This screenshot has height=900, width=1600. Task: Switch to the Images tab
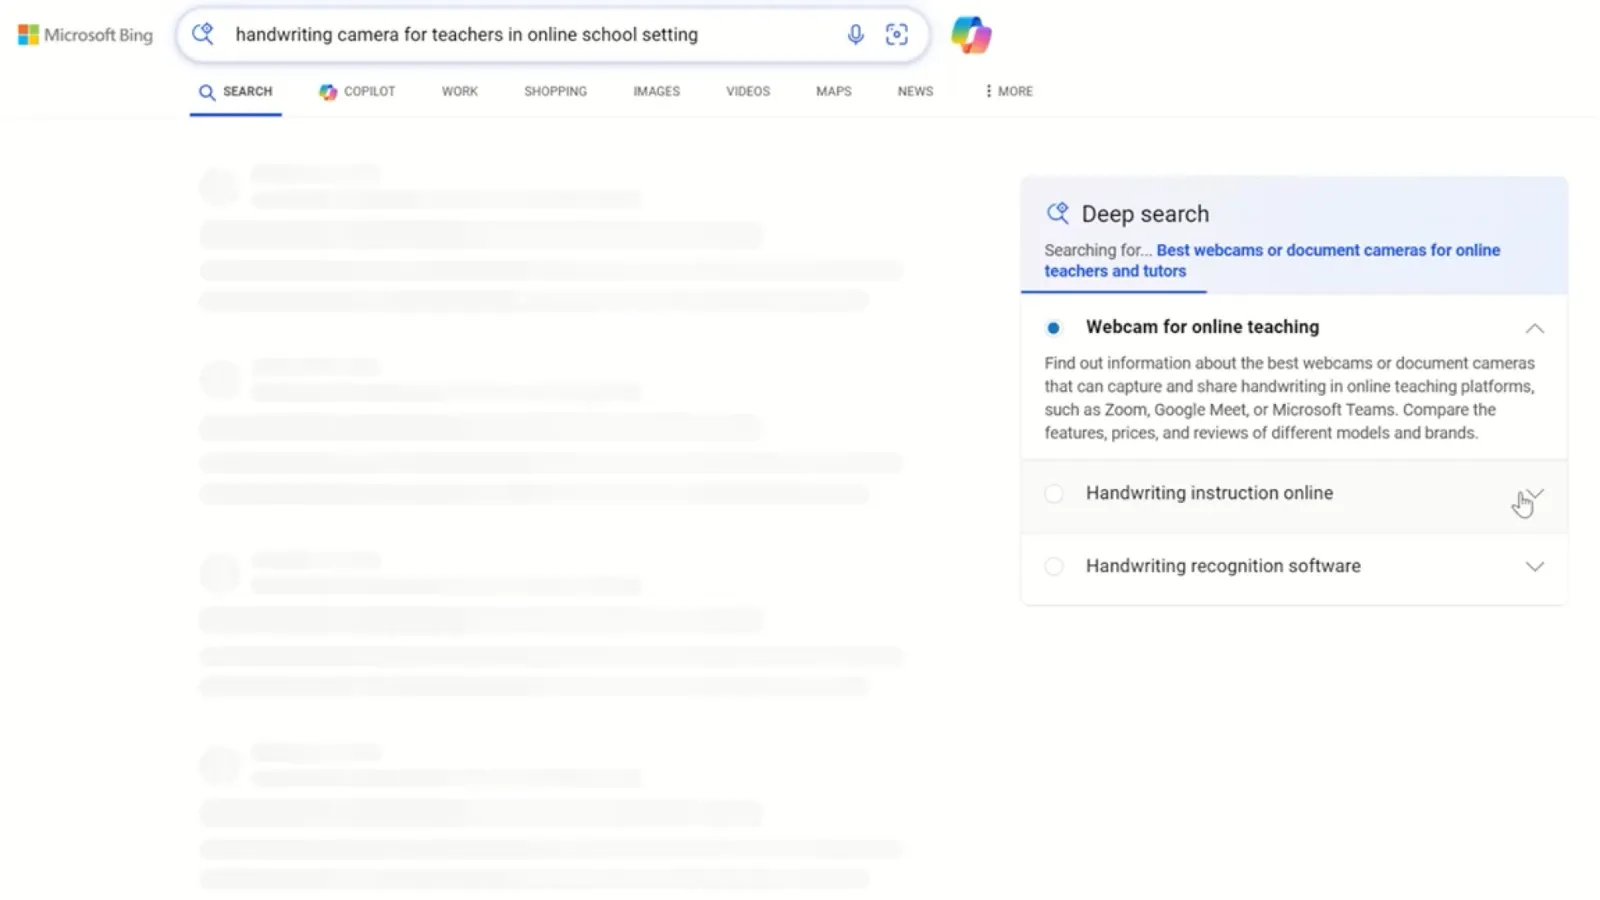click(x=656, y=91)
